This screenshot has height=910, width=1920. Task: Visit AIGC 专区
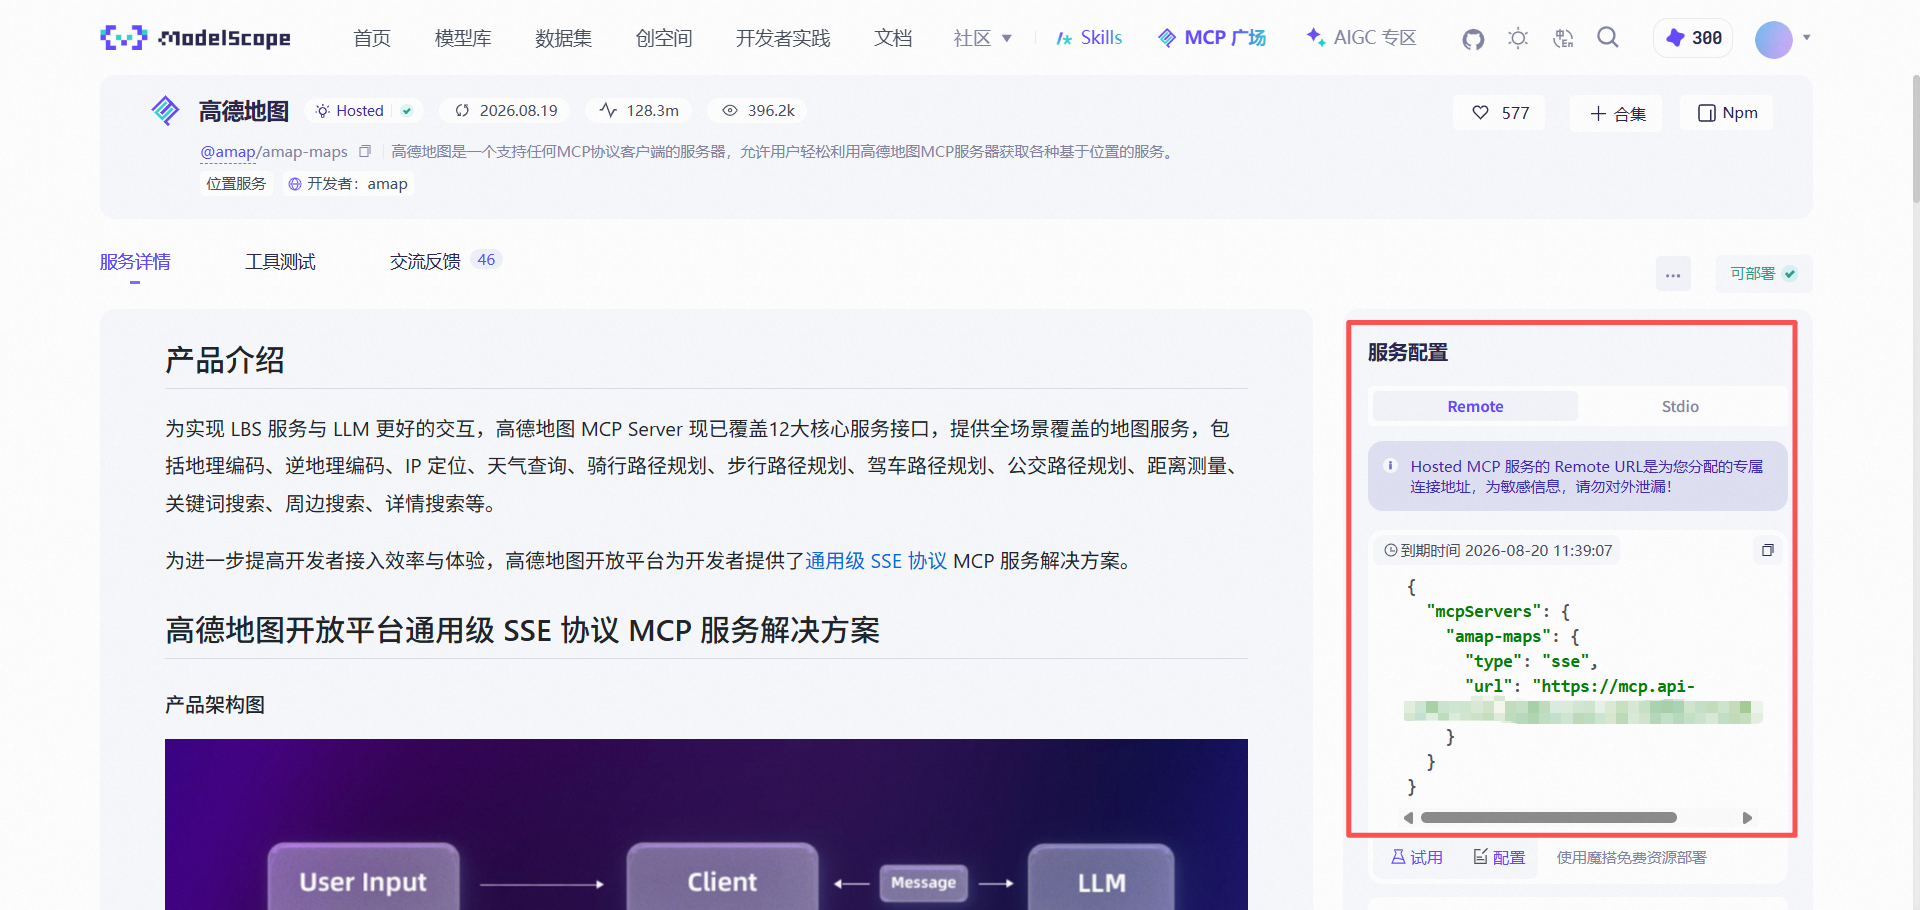[x=1361, y=38]
